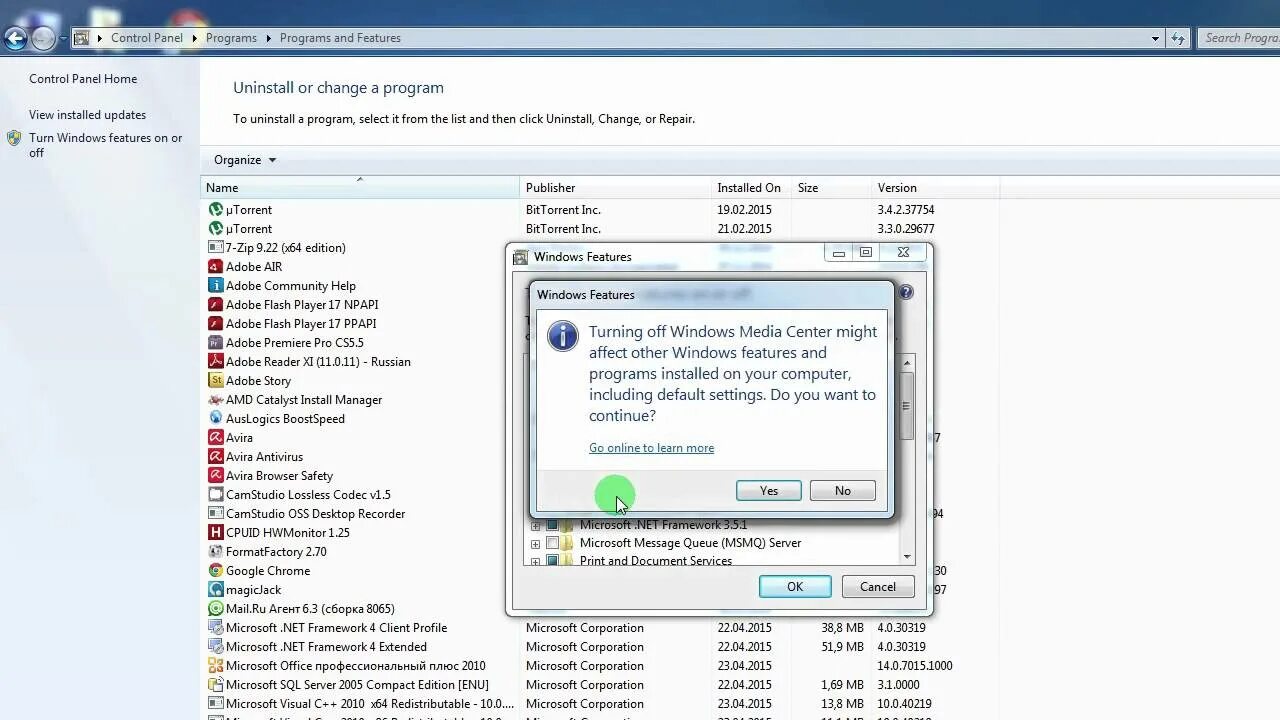Go to Control Panel in the breadcrumb
Screen dimensions: 1280x720
point(147,38)
